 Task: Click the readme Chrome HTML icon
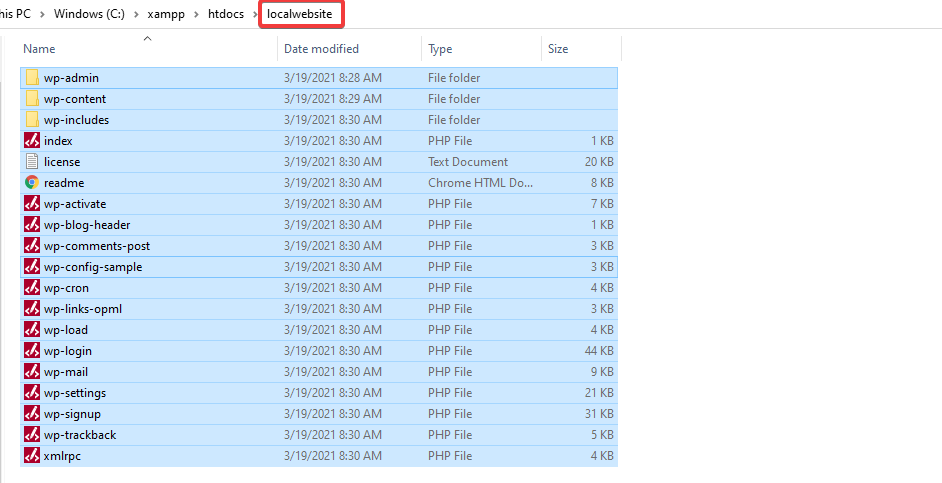[32, 183]
